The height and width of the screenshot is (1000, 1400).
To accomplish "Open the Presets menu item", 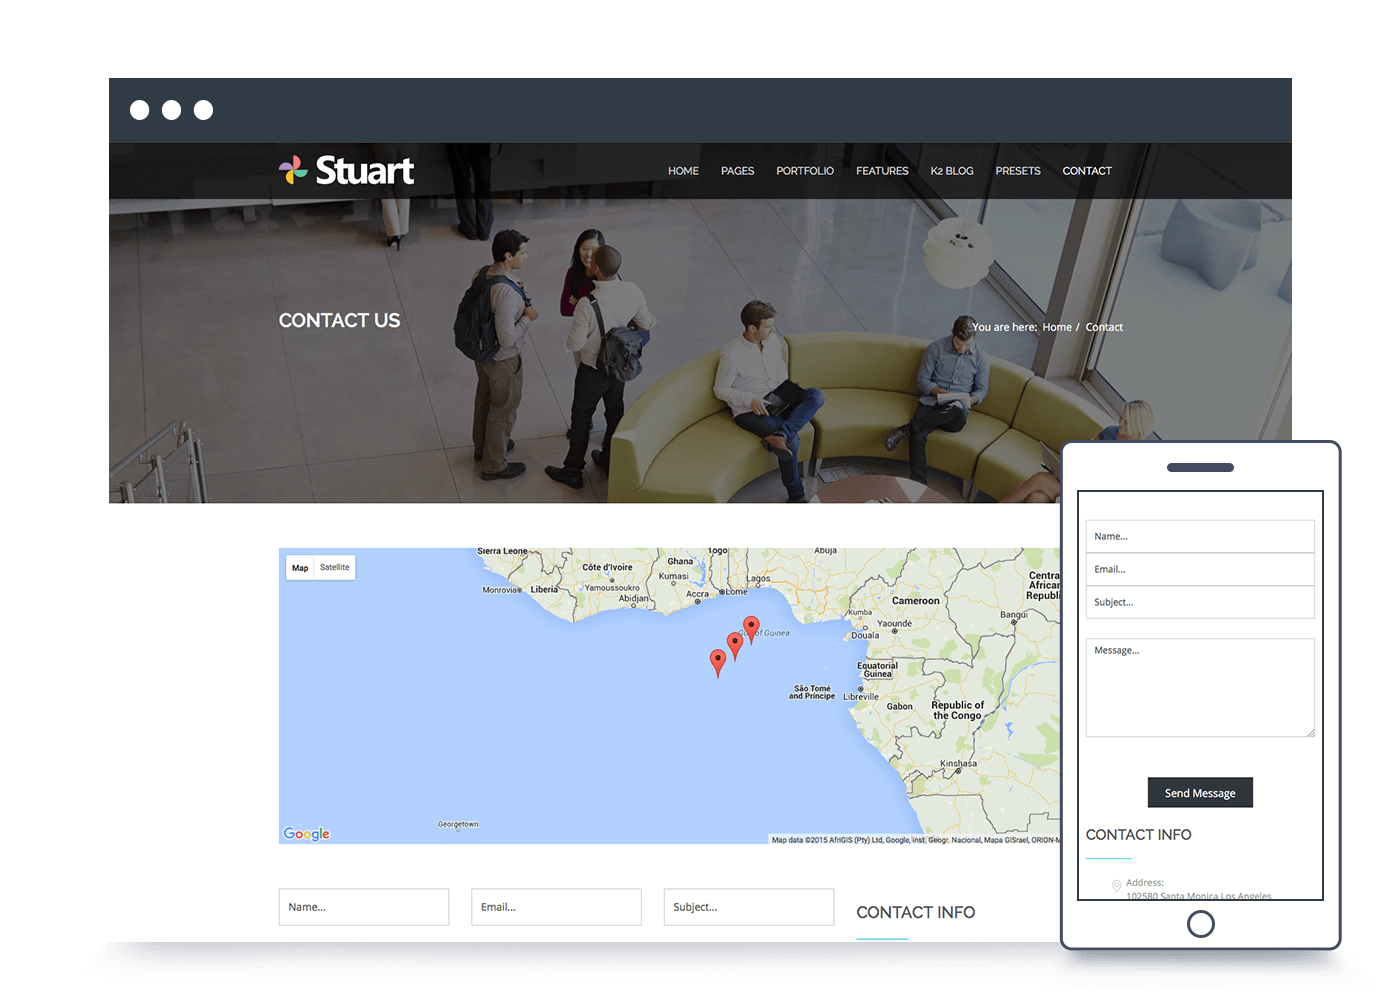I will pos(1017,171).
